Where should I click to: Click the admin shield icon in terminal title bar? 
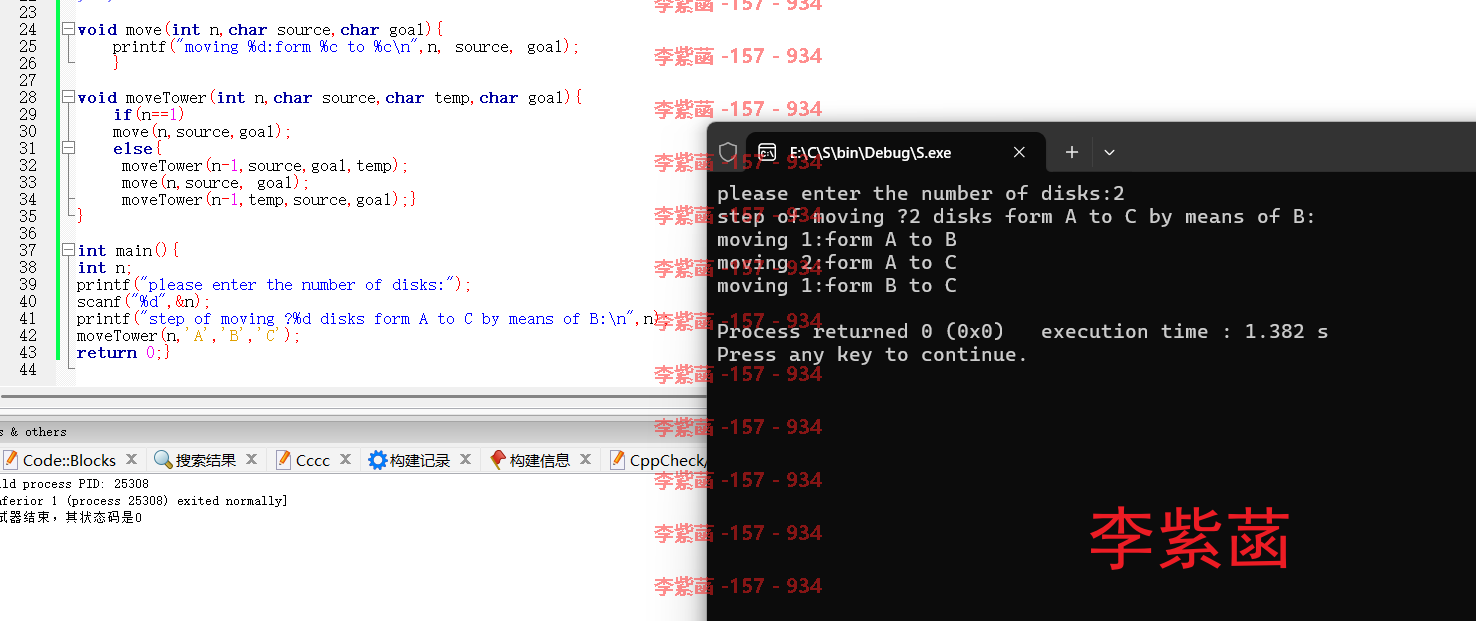(728, 152)
